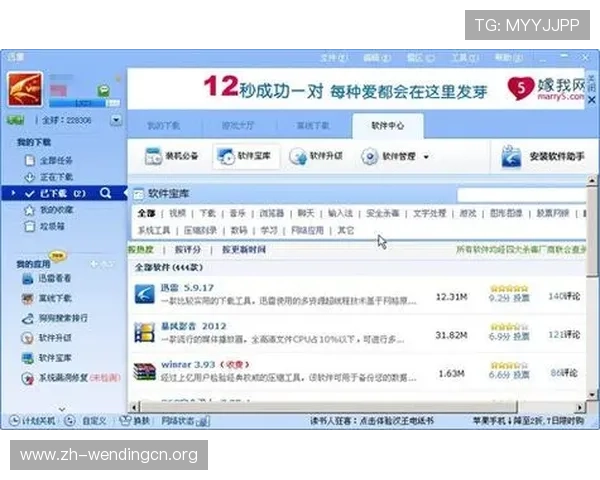The image size is (600, 480).
Task: Filter by 视频 category
Action: 177,213
